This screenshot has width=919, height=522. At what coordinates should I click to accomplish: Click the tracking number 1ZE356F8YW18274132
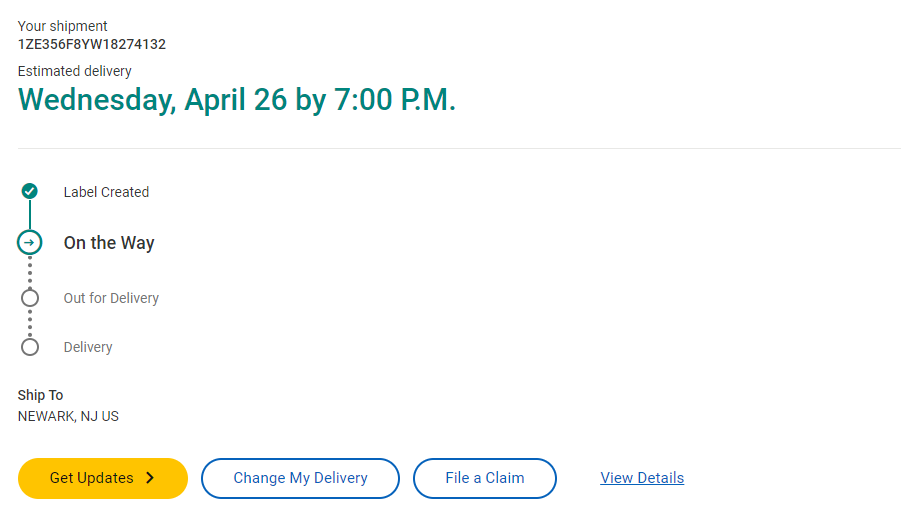(x=92, y=44)
